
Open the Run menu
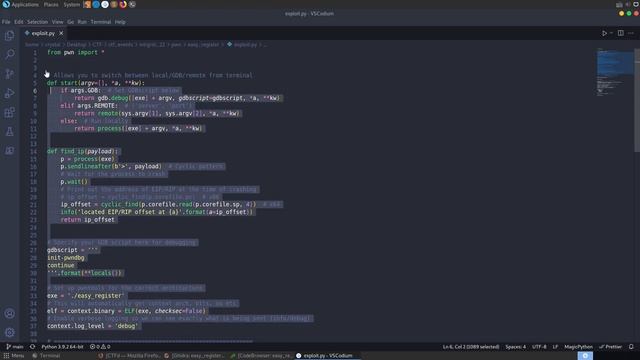82,22
